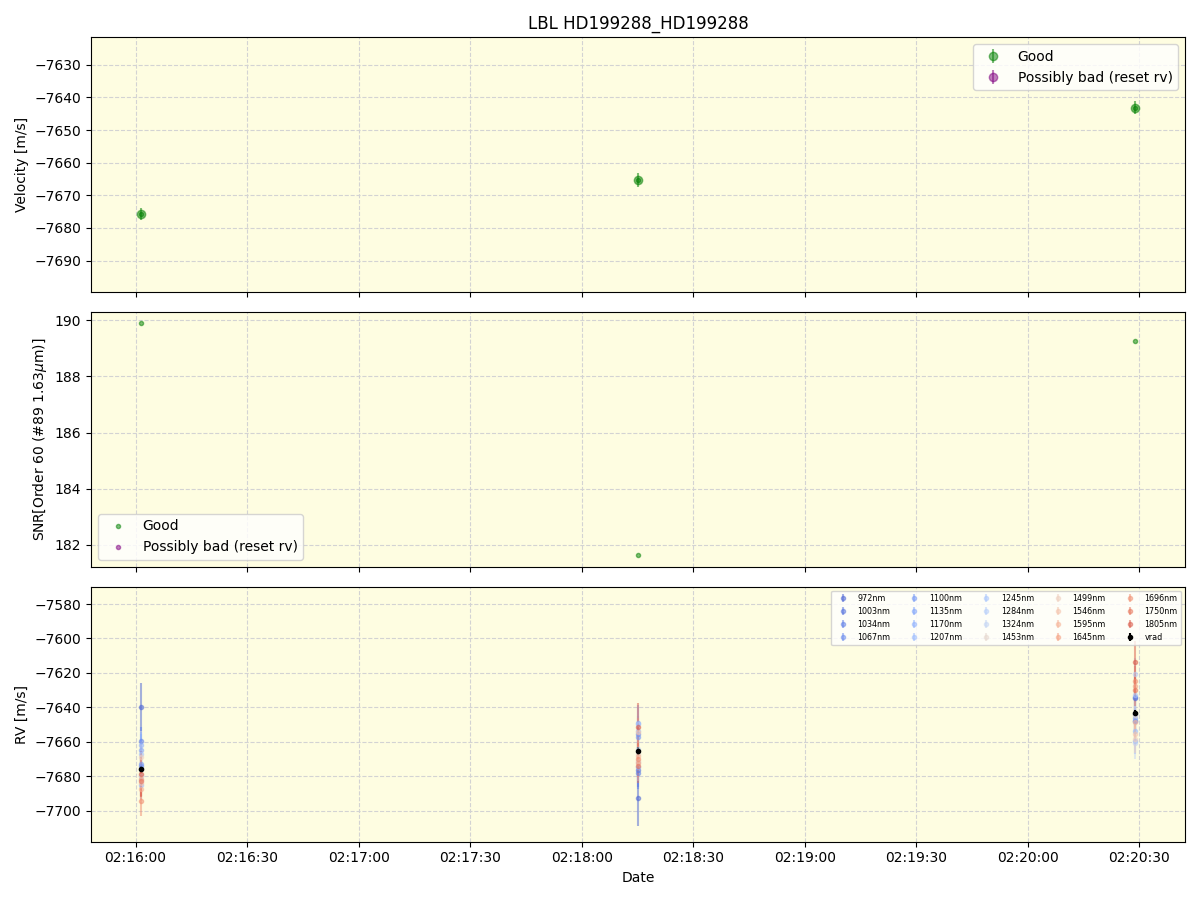Click the Velocity [m/s] y-axis label
The height and width of the screenshot is (900, 1200).
point(21,165)
